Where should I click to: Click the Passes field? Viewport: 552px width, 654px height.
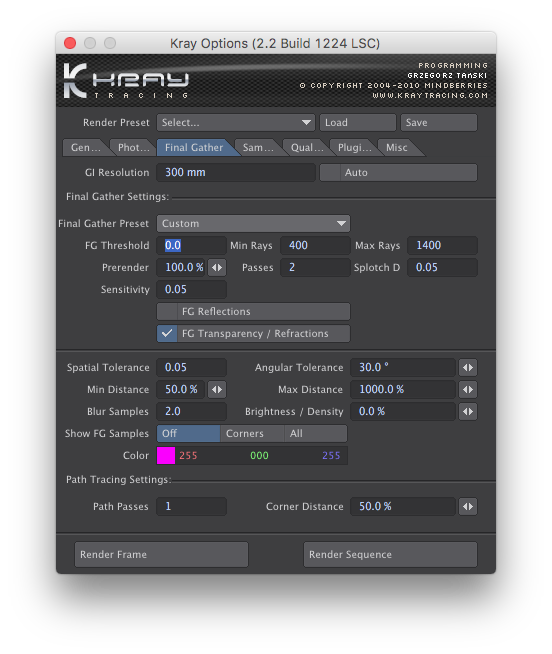coord(315,268)
